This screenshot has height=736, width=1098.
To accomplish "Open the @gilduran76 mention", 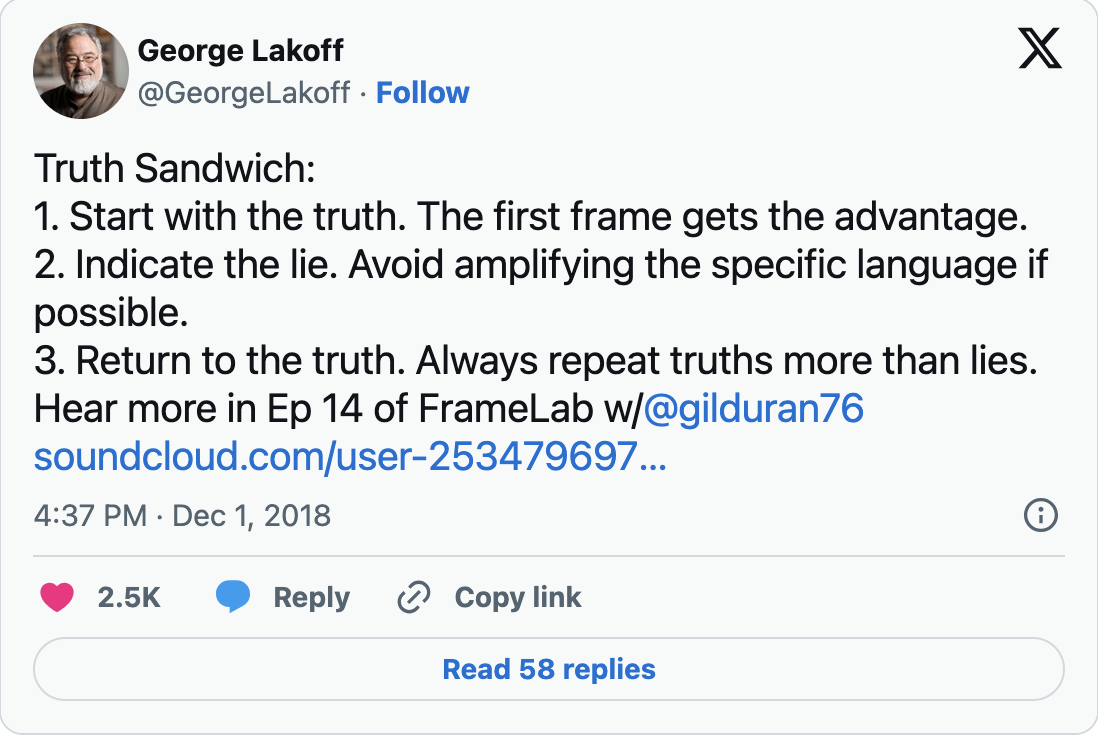I will tap(753, 409).
